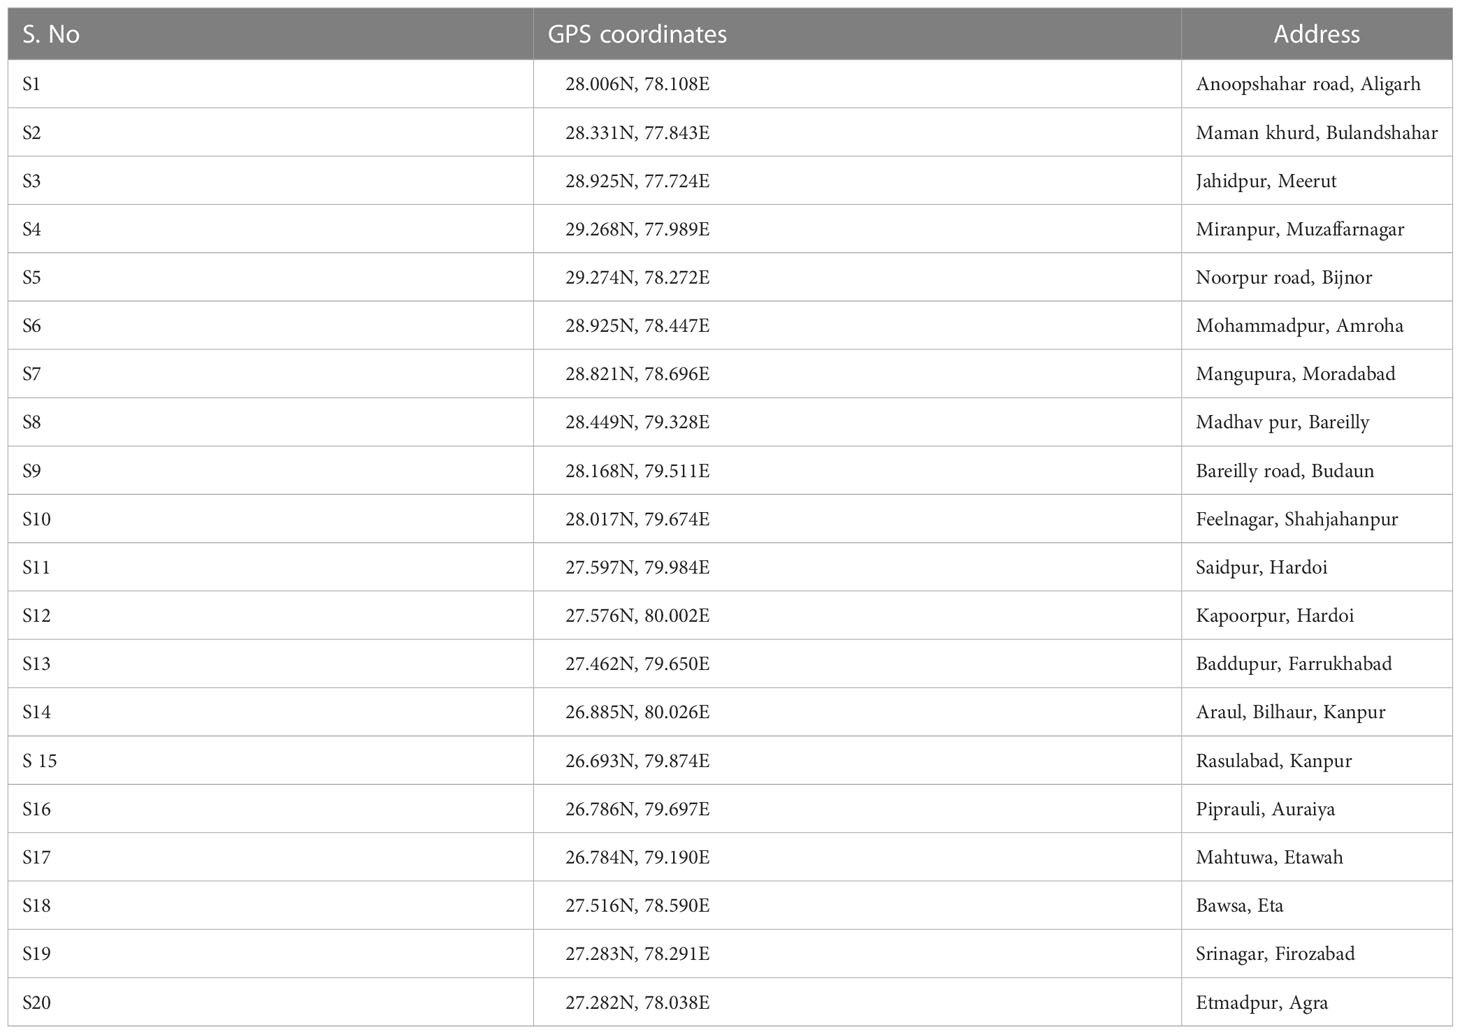The height and width of the screenshot is (1034, 1460).
Task: Select coordinates 28.017N, 79.674E
Action: point(638,519)
